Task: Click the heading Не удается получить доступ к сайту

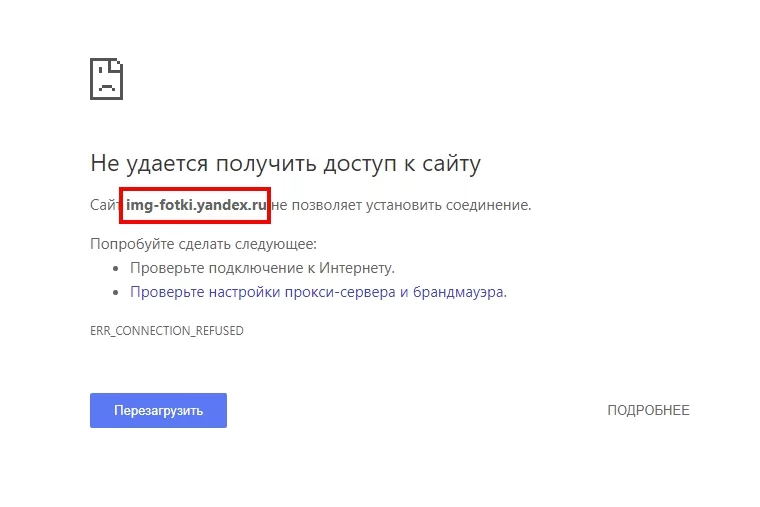Action: coord(285,163)
